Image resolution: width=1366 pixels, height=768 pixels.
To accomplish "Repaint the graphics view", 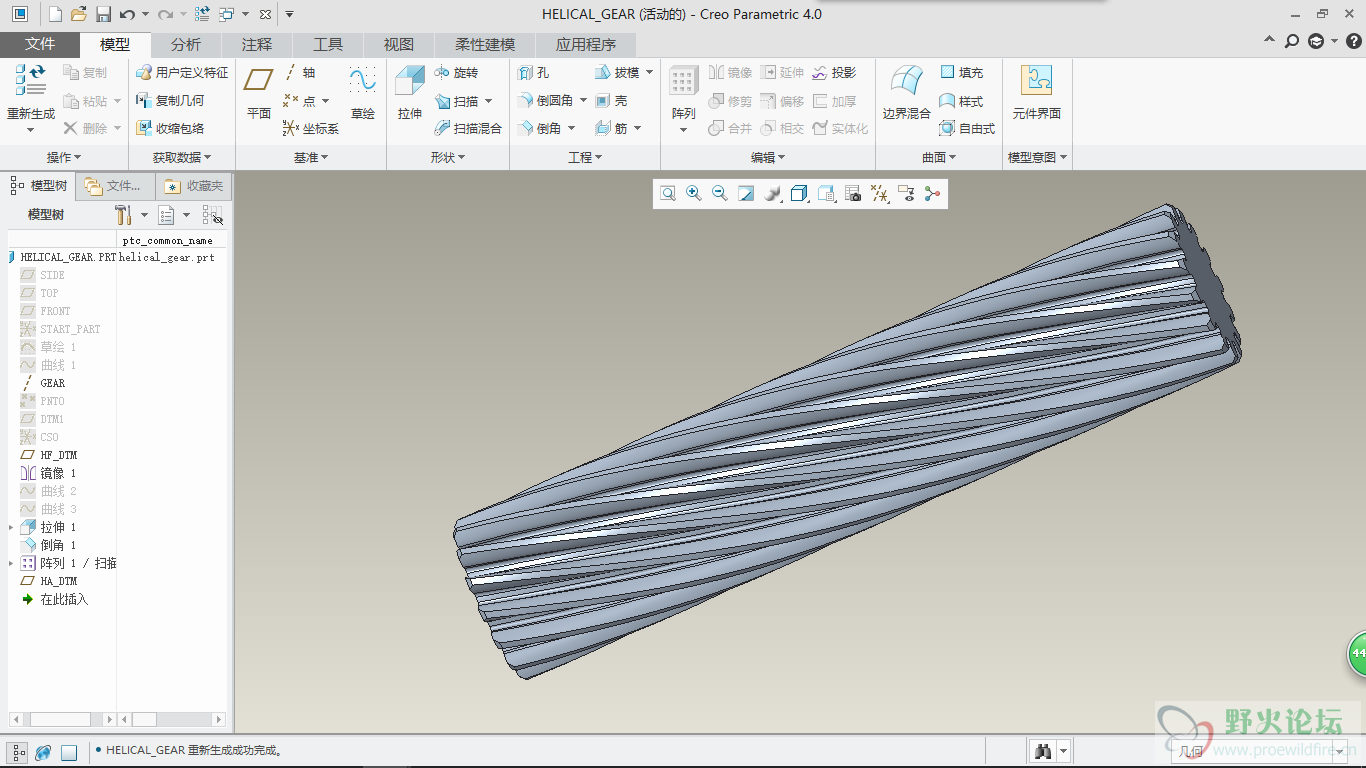I will [746, 194].
